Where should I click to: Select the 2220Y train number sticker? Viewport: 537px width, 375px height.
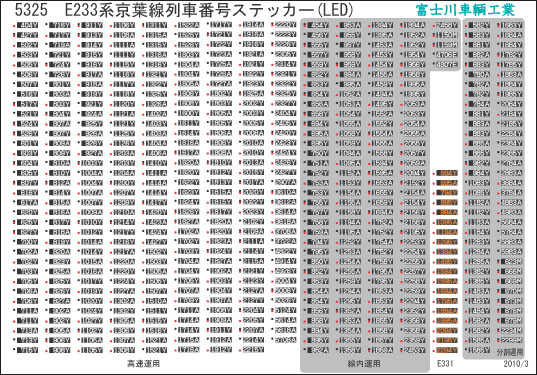285,25
